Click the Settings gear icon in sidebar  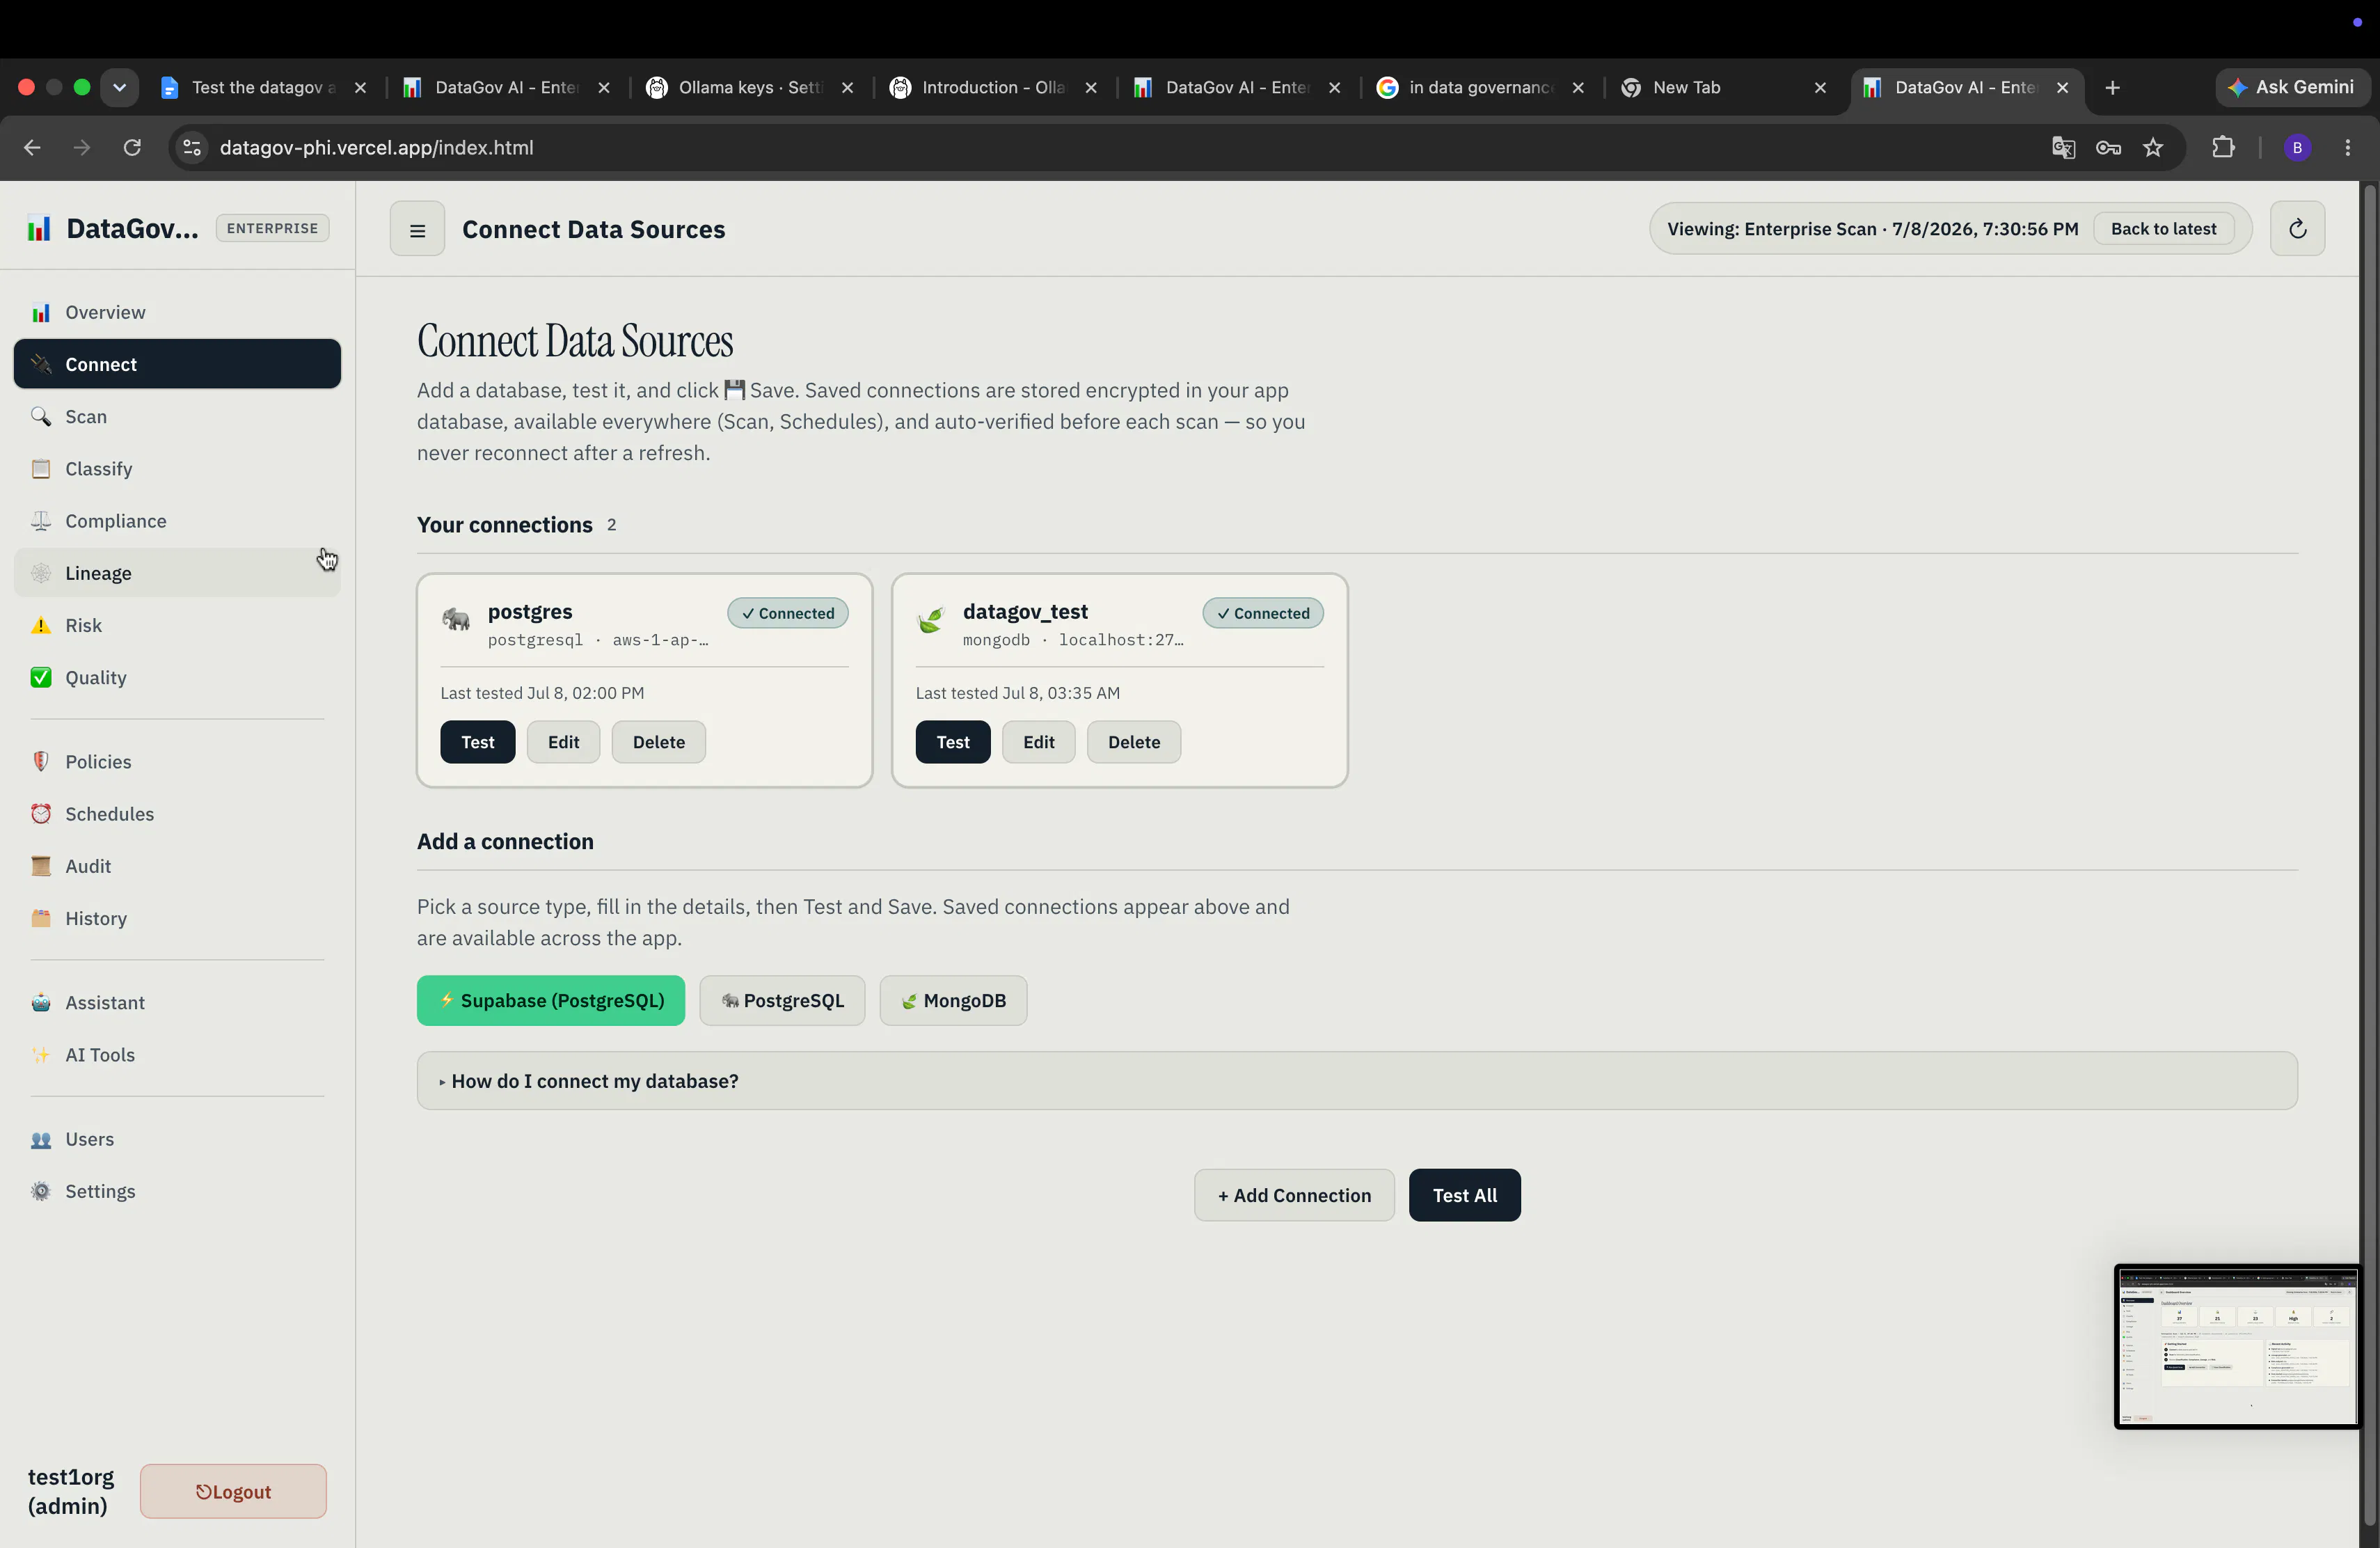coord(41,1191)
